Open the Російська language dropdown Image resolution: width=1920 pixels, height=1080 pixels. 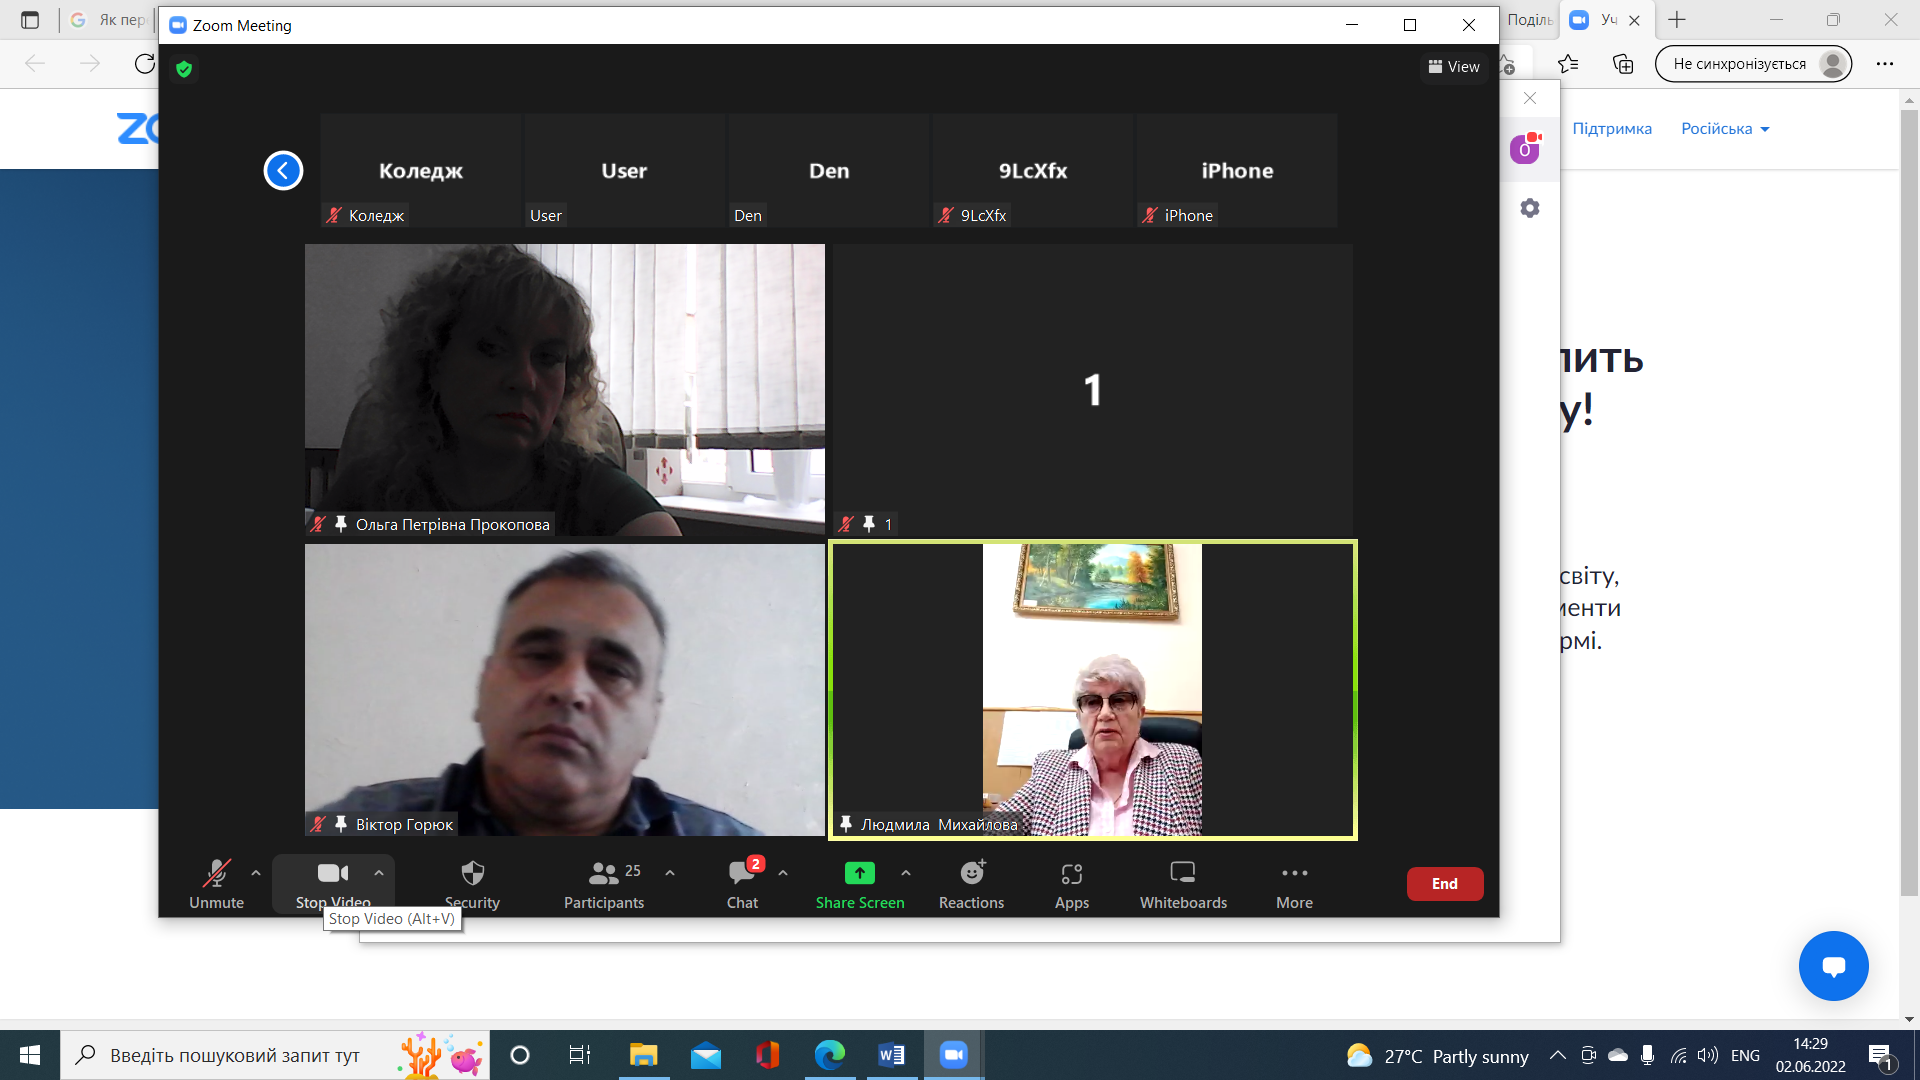click(x=1725, y=129)
